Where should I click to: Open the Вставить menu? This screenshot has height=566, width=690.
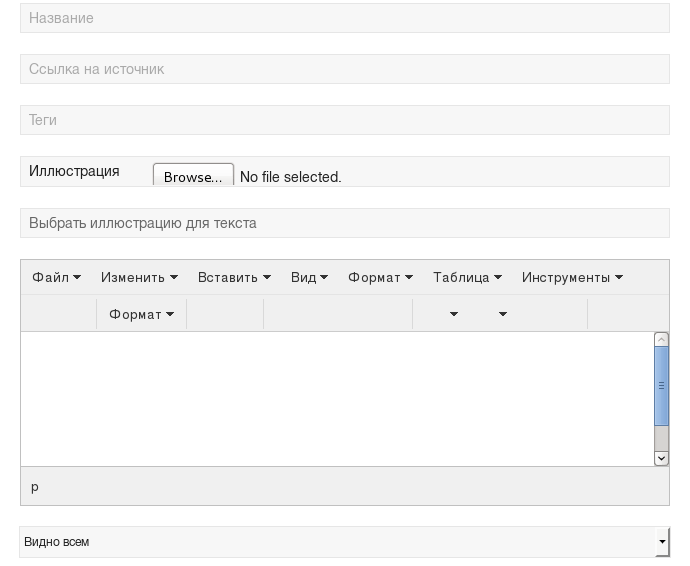point(234,277)
